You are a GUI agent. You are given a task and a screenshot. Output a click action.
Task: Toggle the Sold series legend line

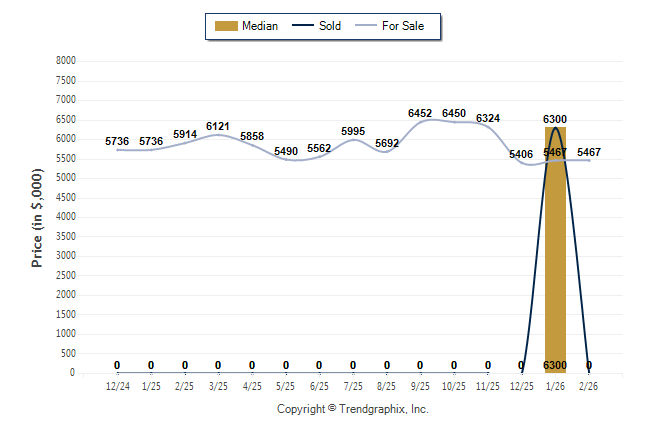[304, 26]
